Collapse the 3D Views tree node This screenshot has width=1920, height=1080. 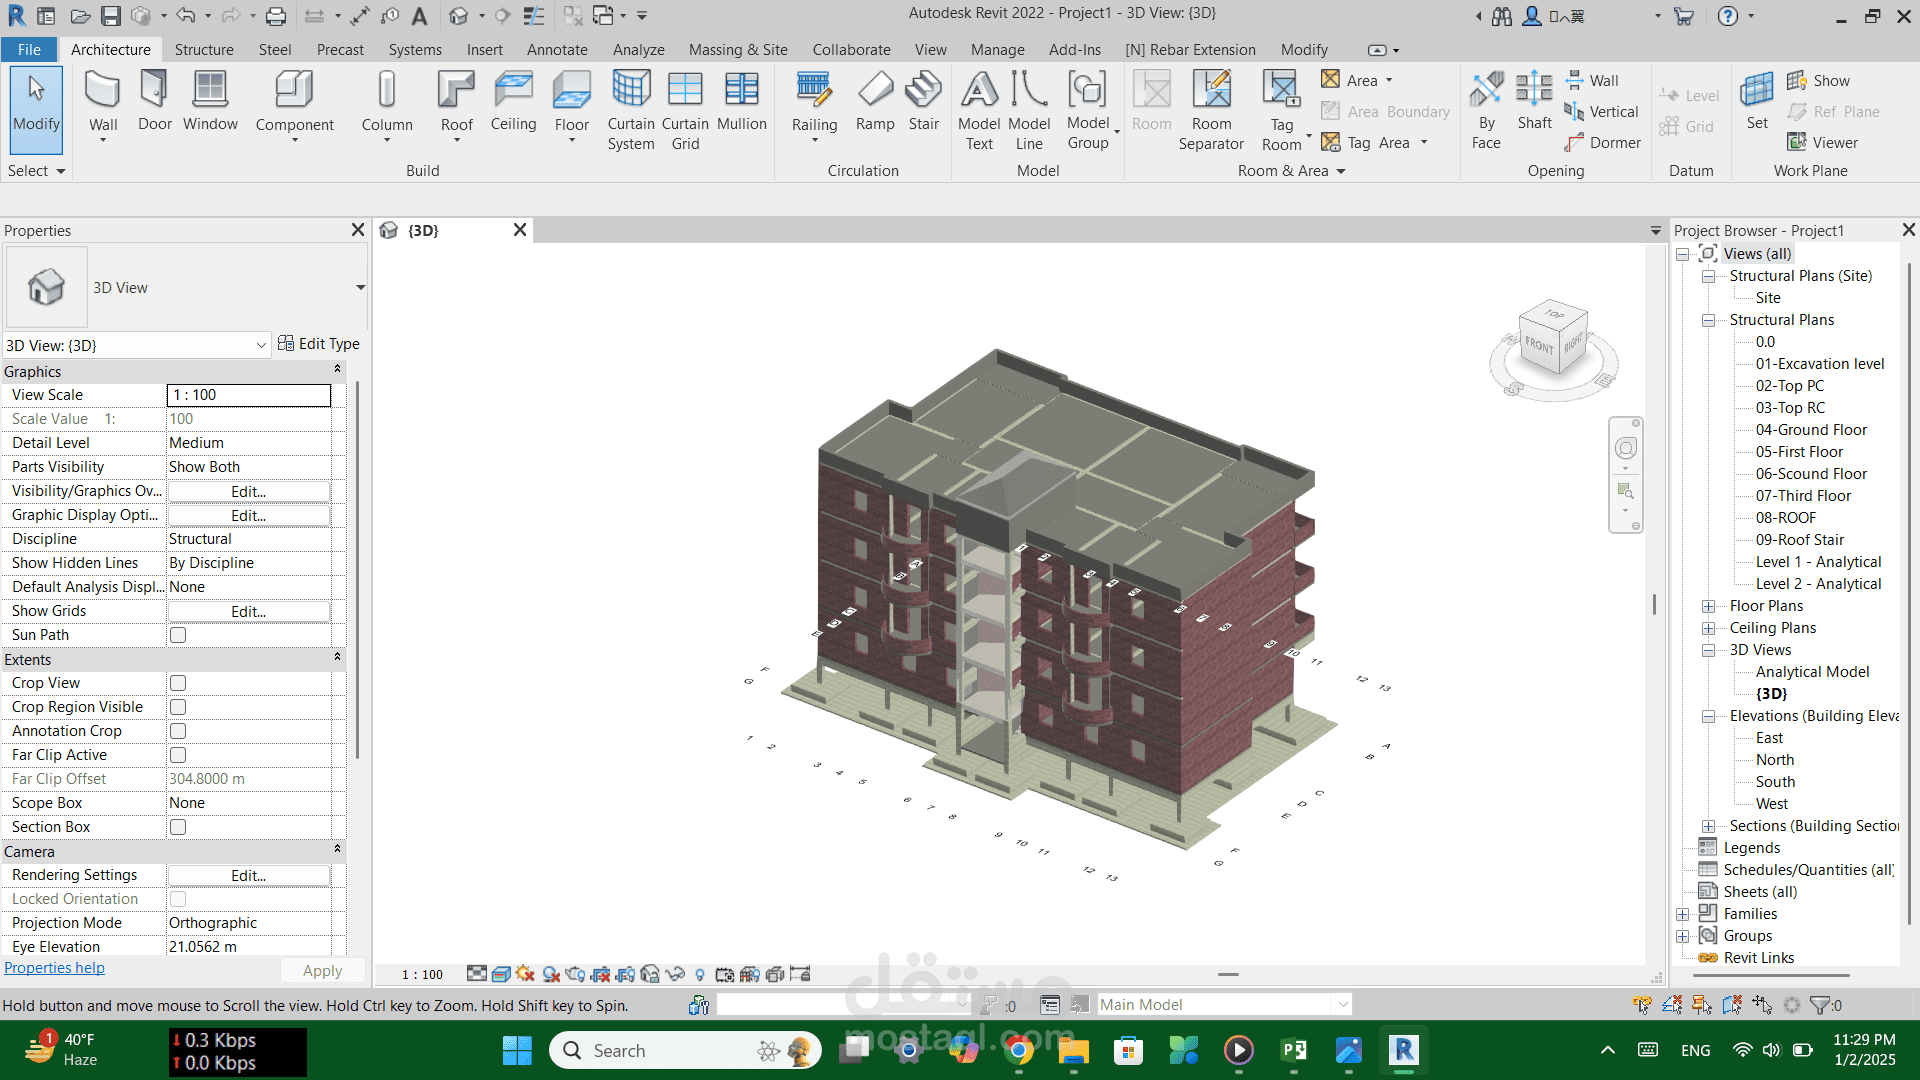point(1708,650)
